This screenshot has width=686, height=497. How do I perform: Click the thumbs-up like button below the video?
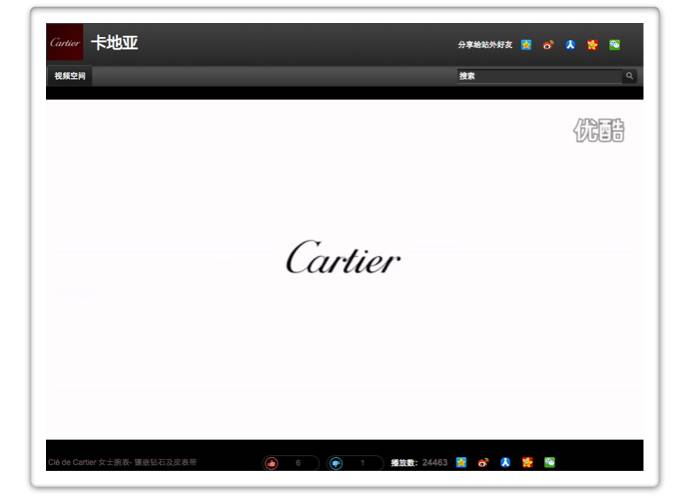pyautogui.click(x=271, y=463)
